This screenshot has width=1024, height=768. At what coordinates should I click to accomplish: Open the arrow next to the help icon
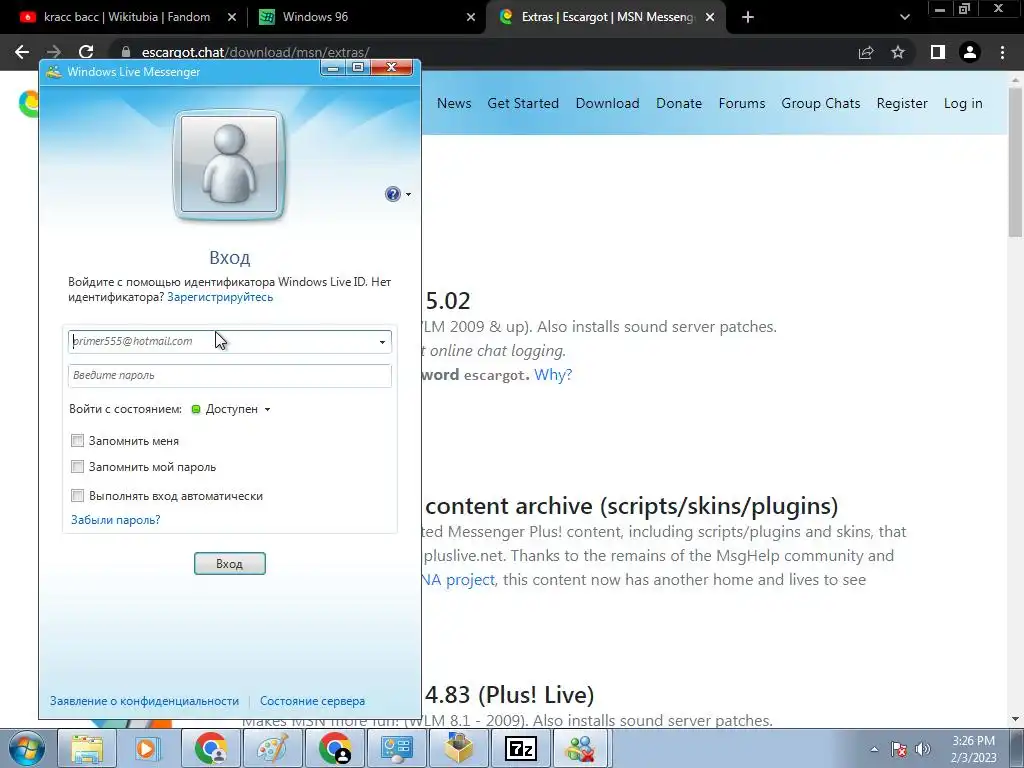[x=408, y=194]
